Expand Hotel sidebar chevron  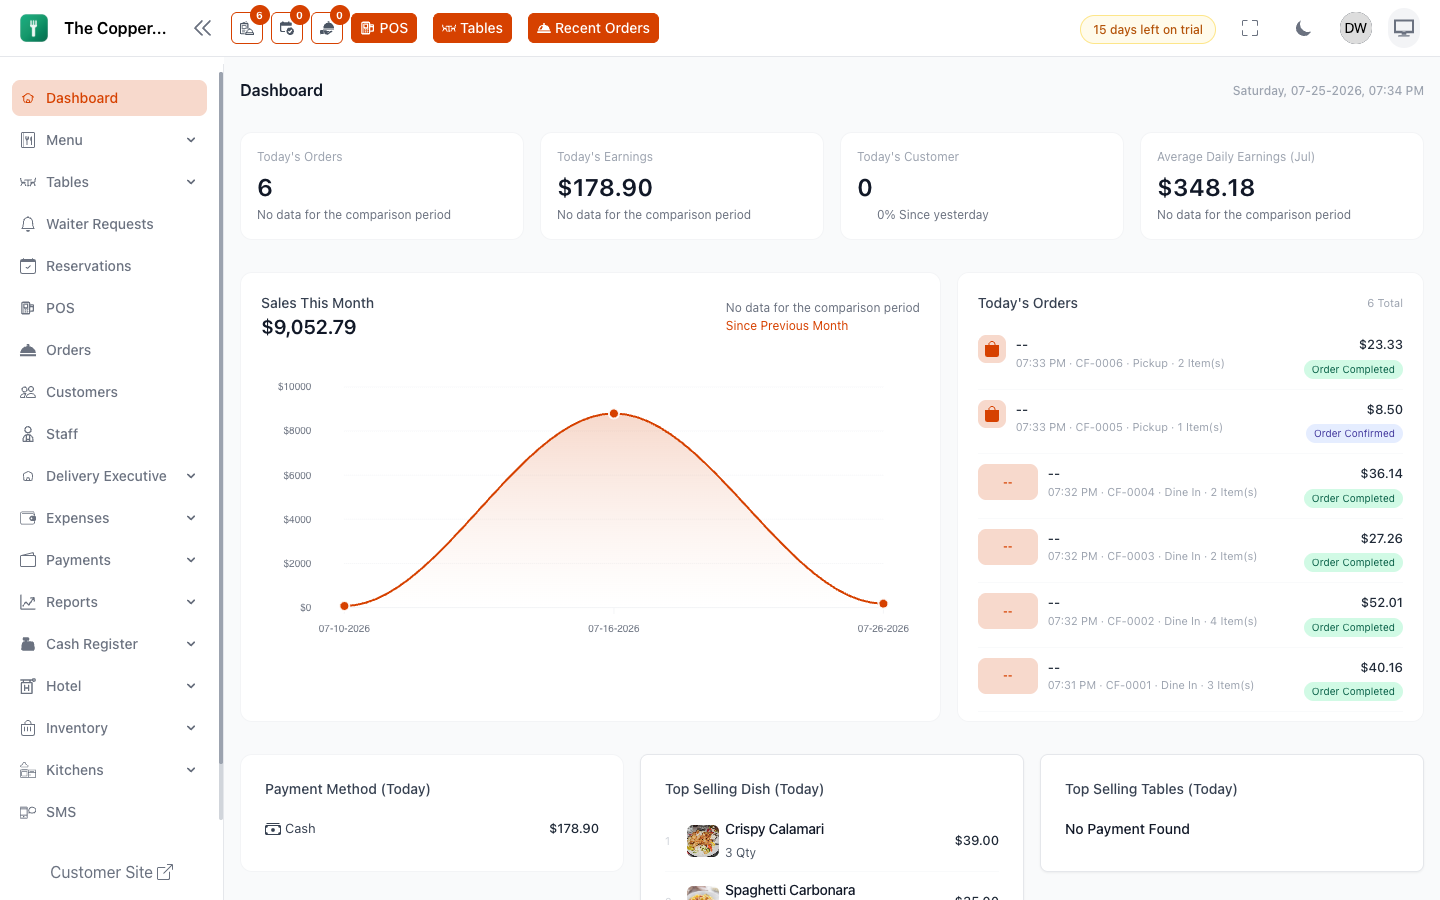tap(191, 686)
